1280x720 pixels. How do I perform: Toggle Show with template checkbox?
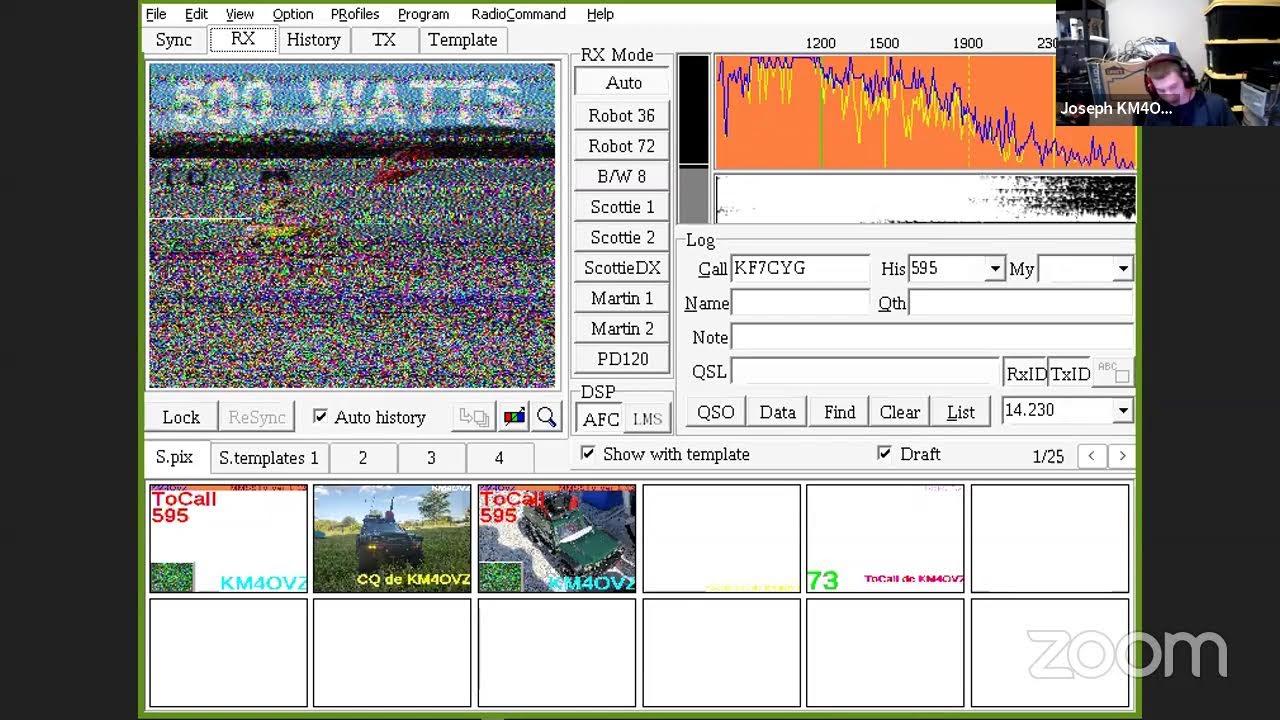[x=588, y=453]
